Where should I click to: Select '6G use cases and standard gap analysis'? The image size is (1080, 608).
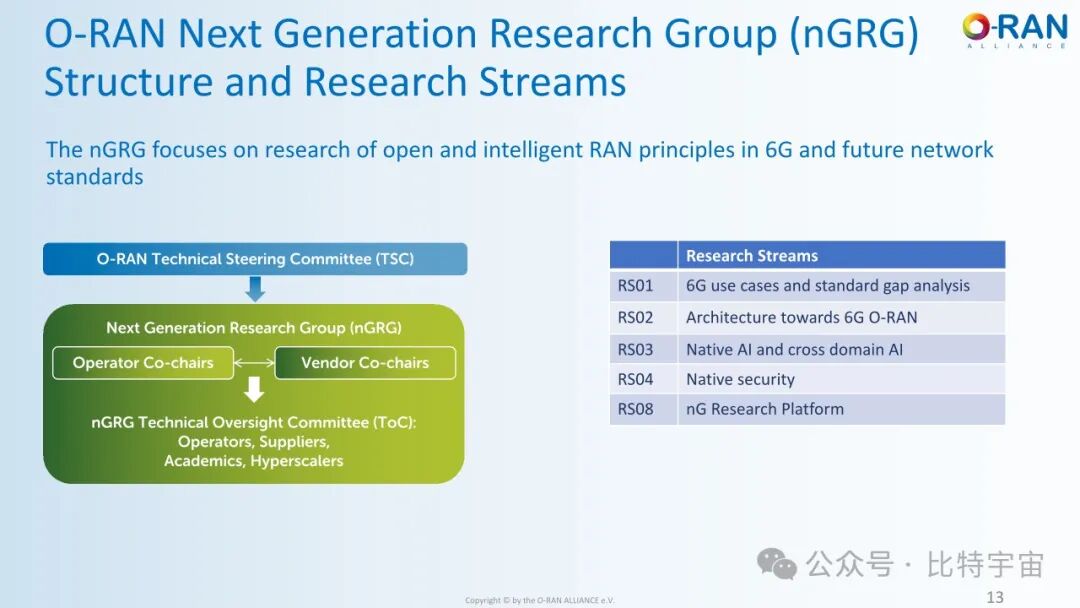[x=828, y=286]
